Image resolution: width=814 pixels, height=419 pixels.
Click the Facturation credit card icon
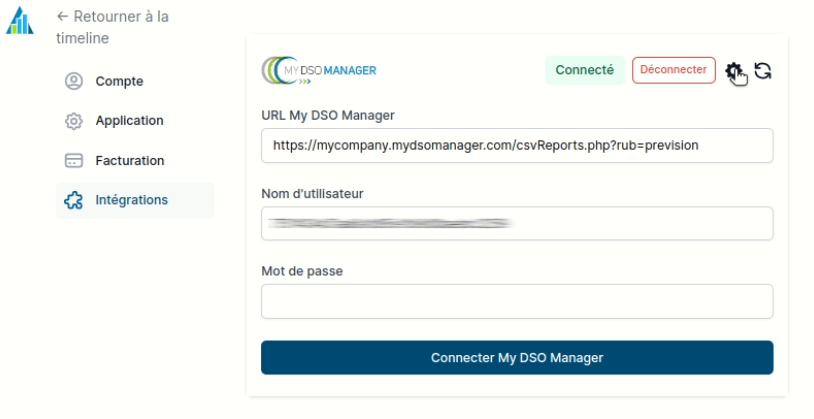pos(73,161)
